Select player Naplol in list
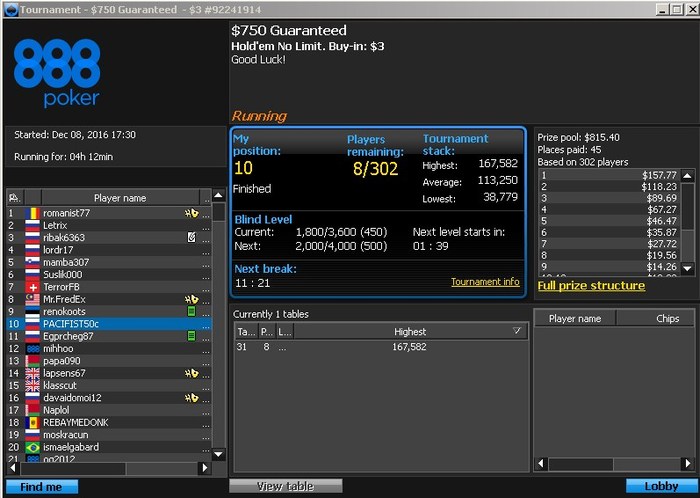 108,410
